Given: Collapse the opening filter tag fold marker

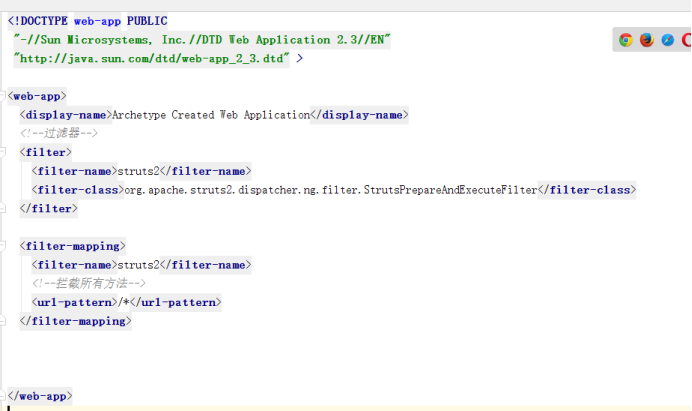Looking at the screenshot, I should [2, 152].
